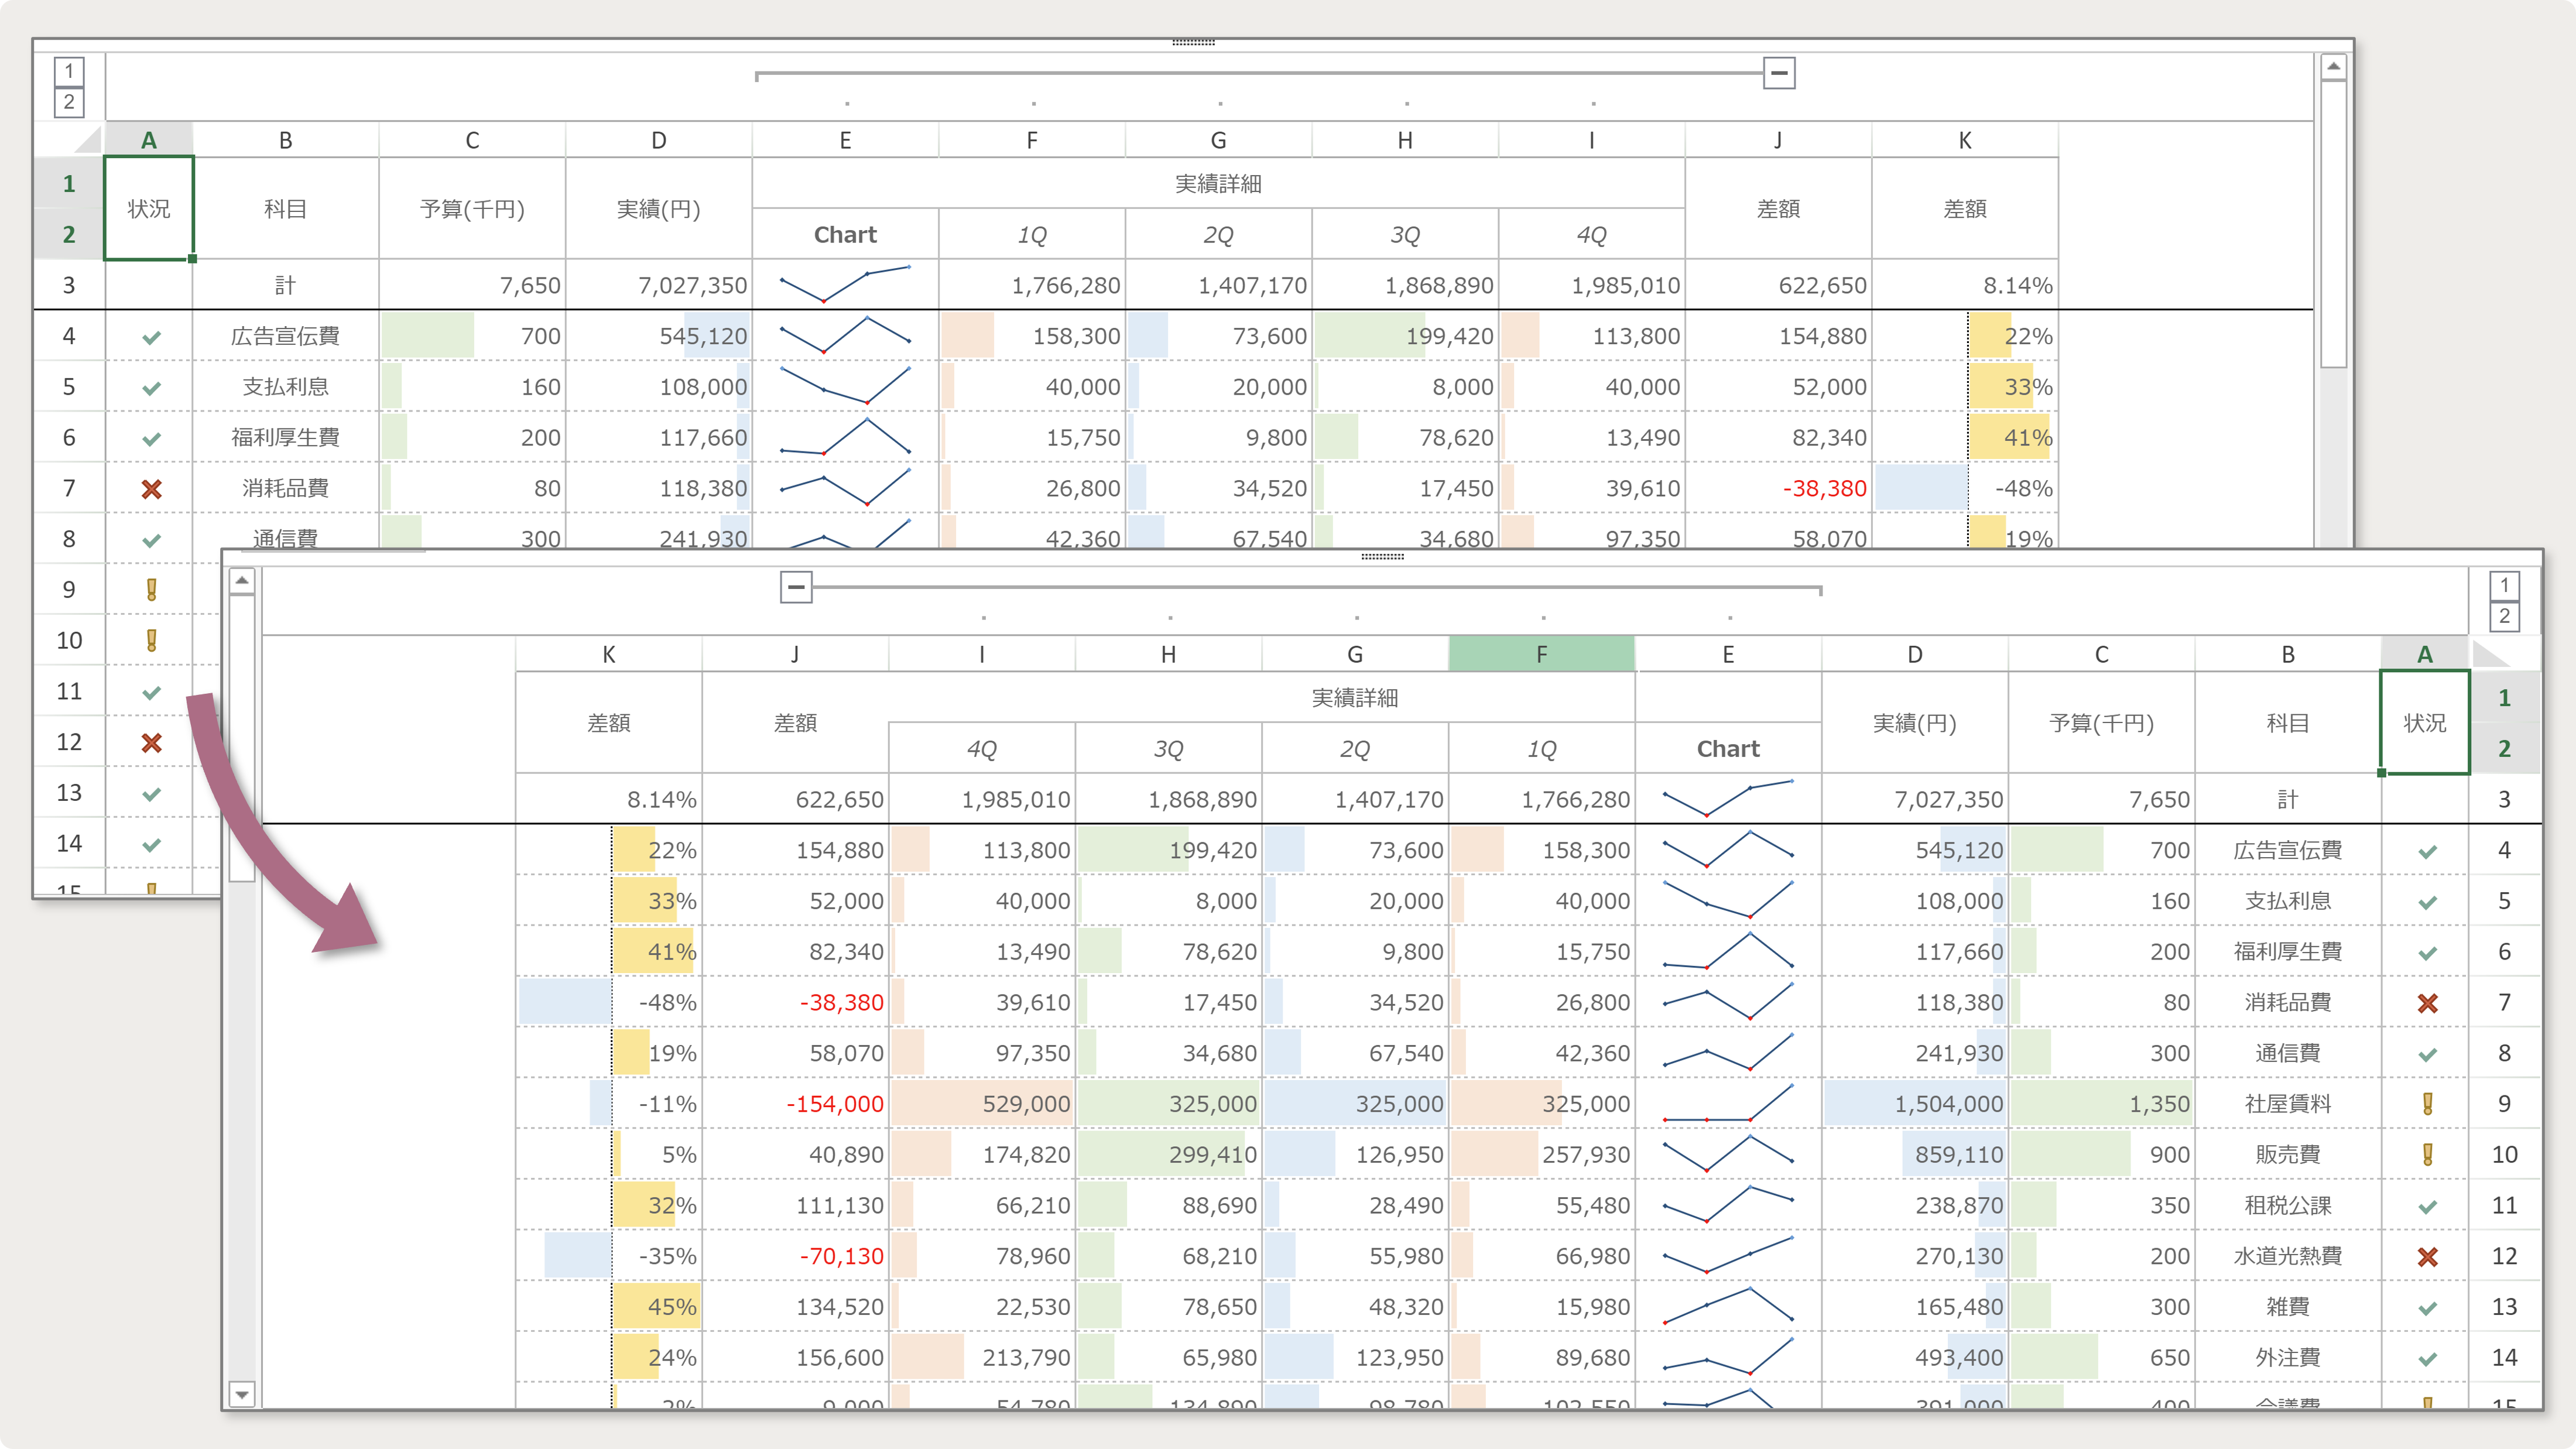Select column E header in front spreadsheet

[1728, 654]
